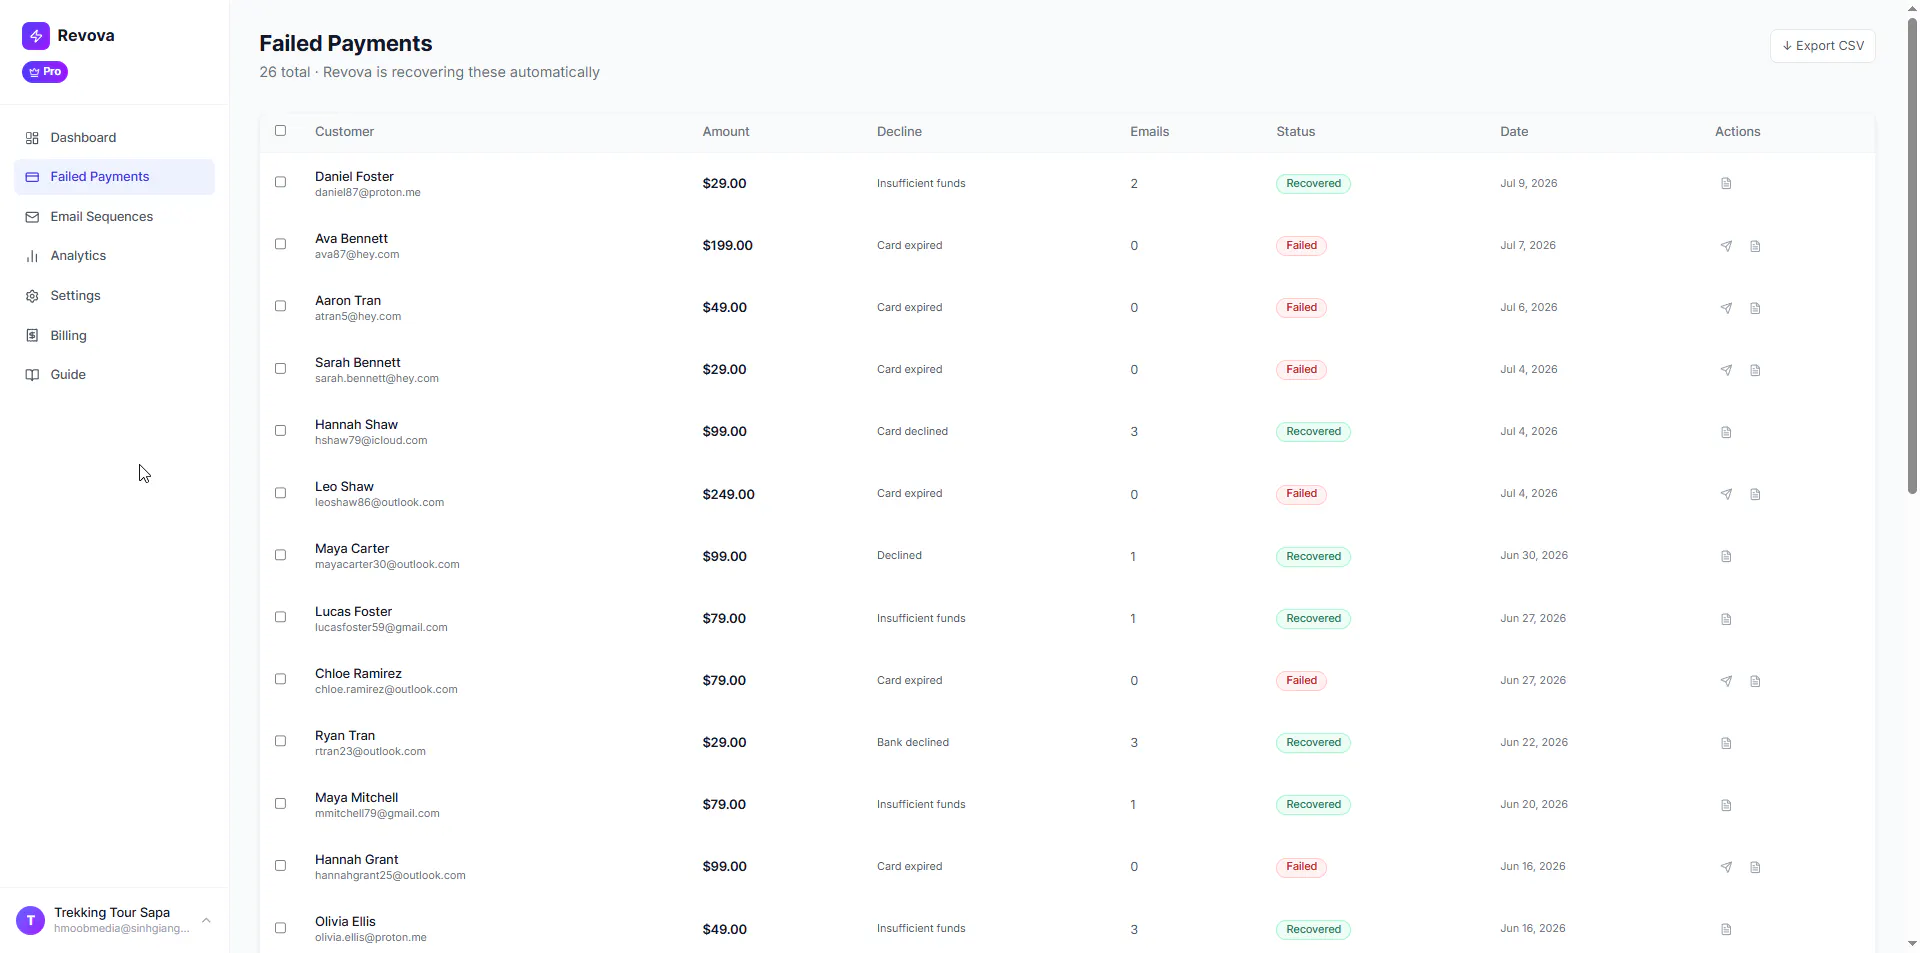
Task: Open Settings from the sidebar
Action: (114, 296)
